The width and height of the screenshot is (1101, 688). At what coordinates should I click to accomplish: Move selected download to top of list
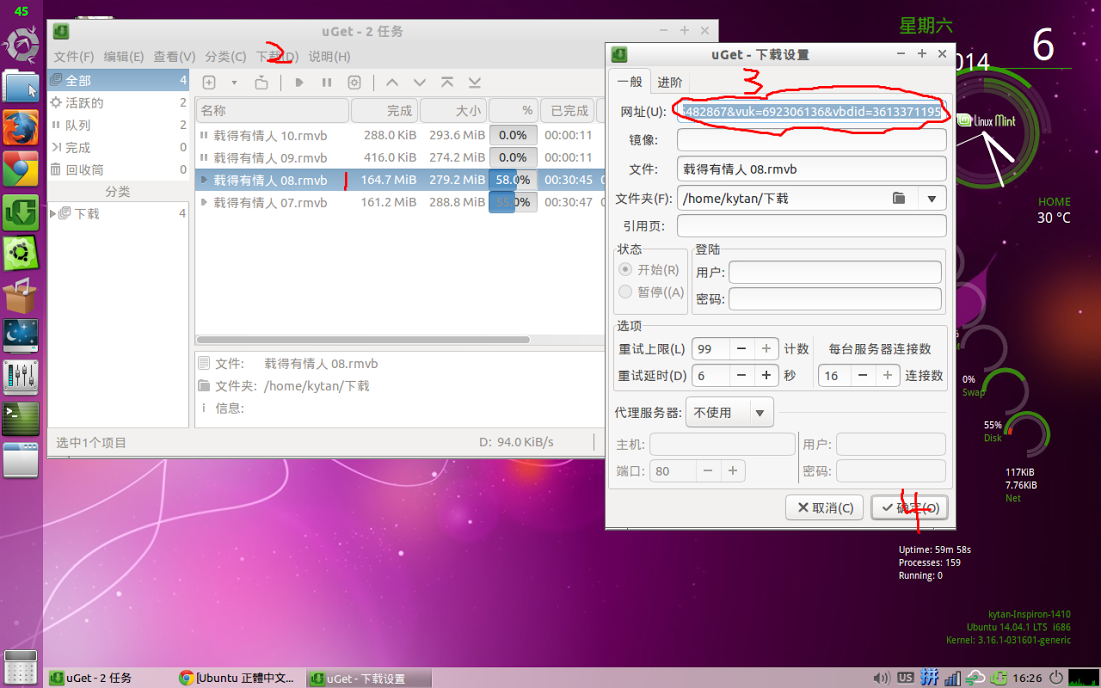(447, 83)
